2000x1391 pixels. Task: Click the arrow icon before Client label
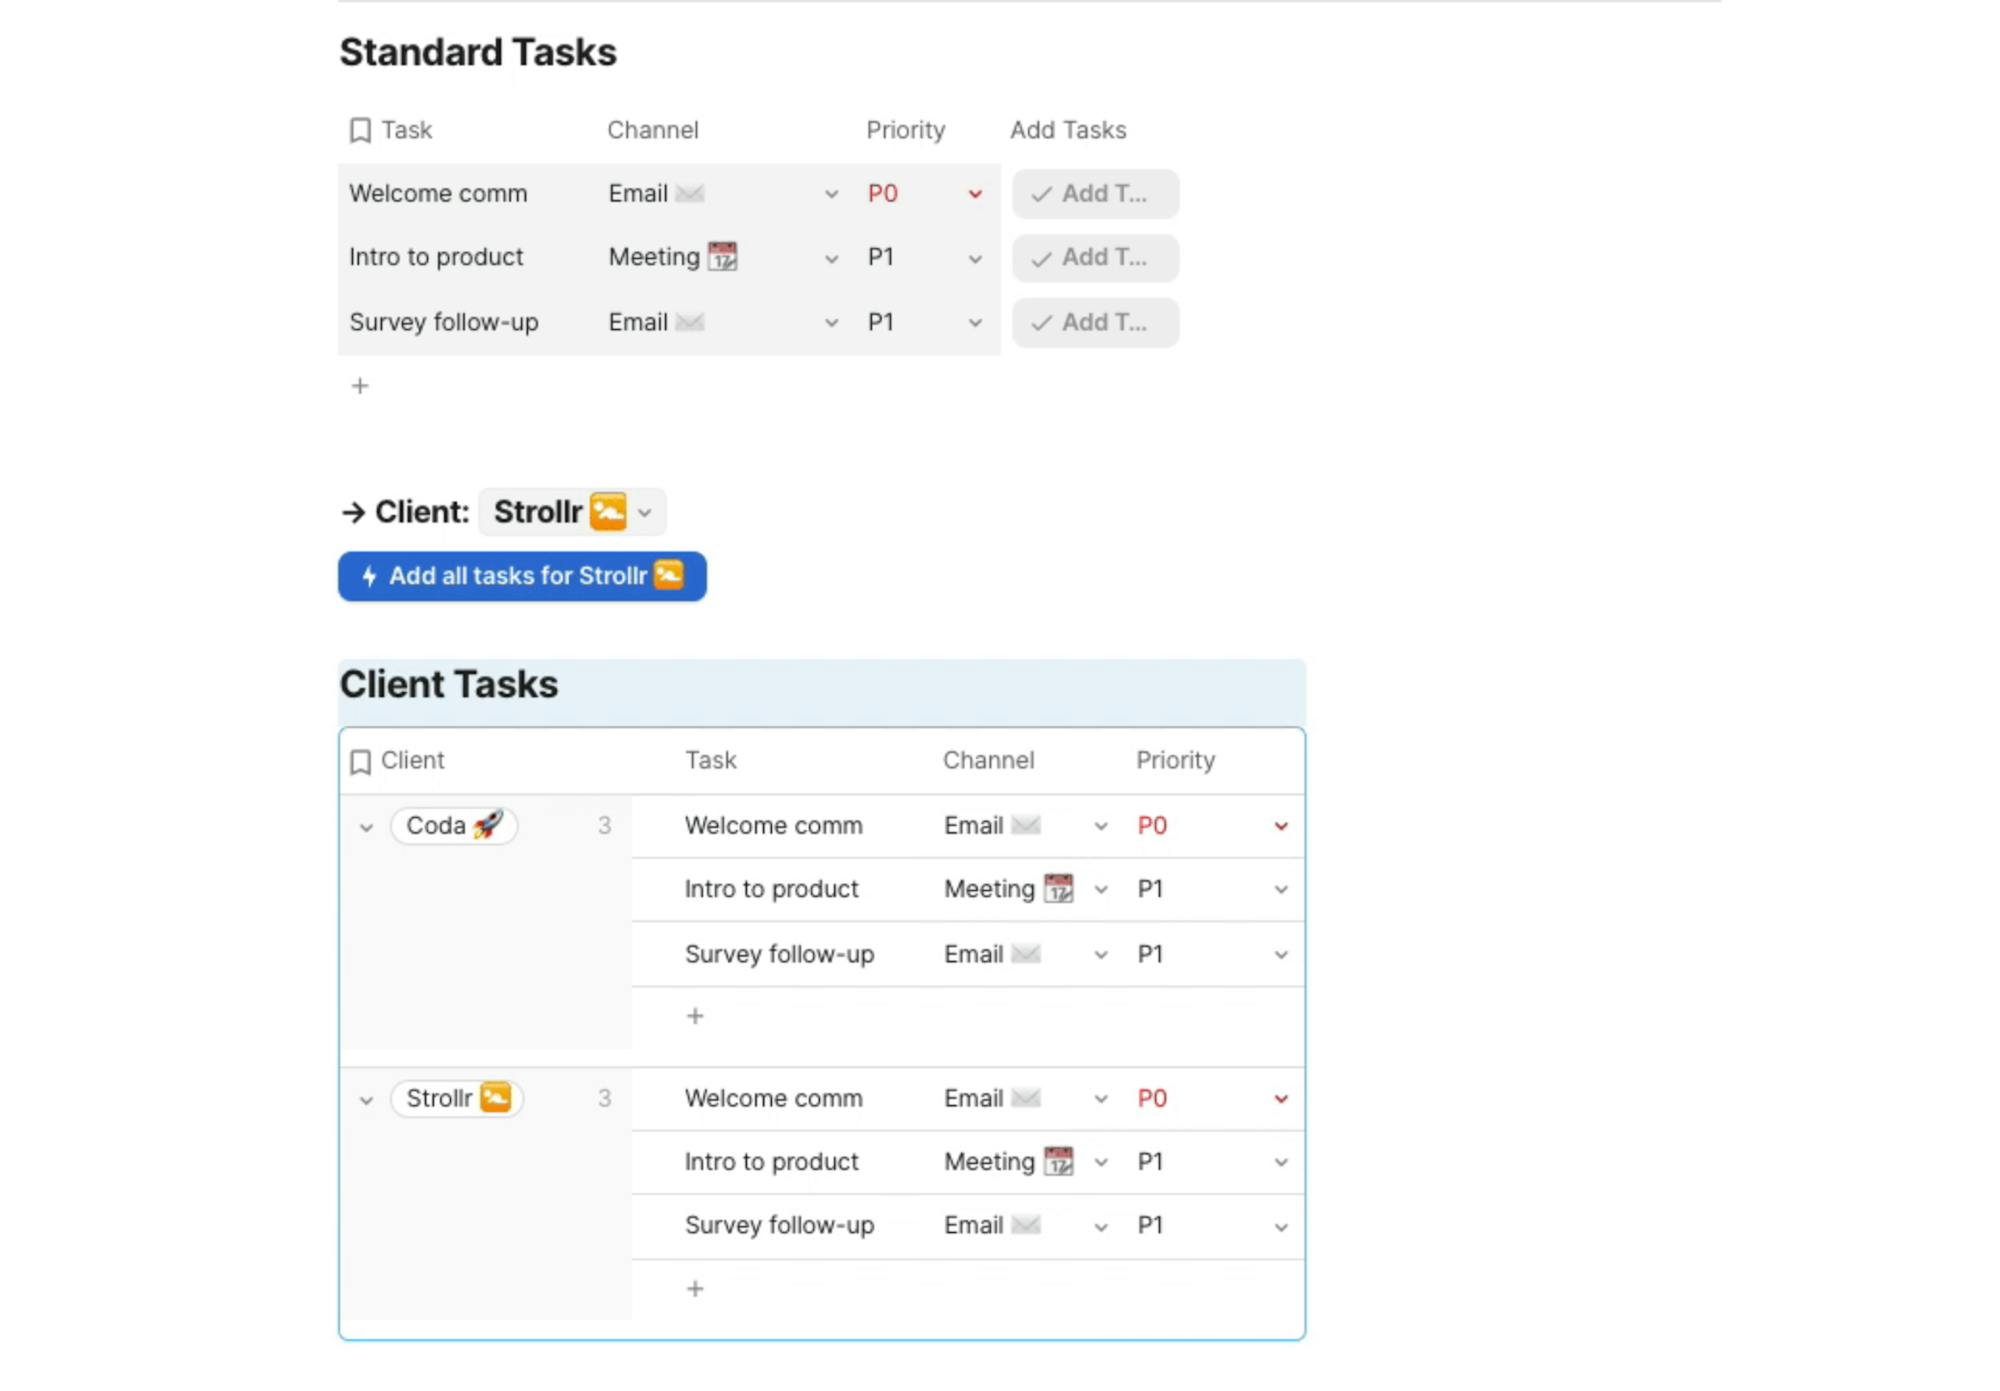(x=353, y=513)
